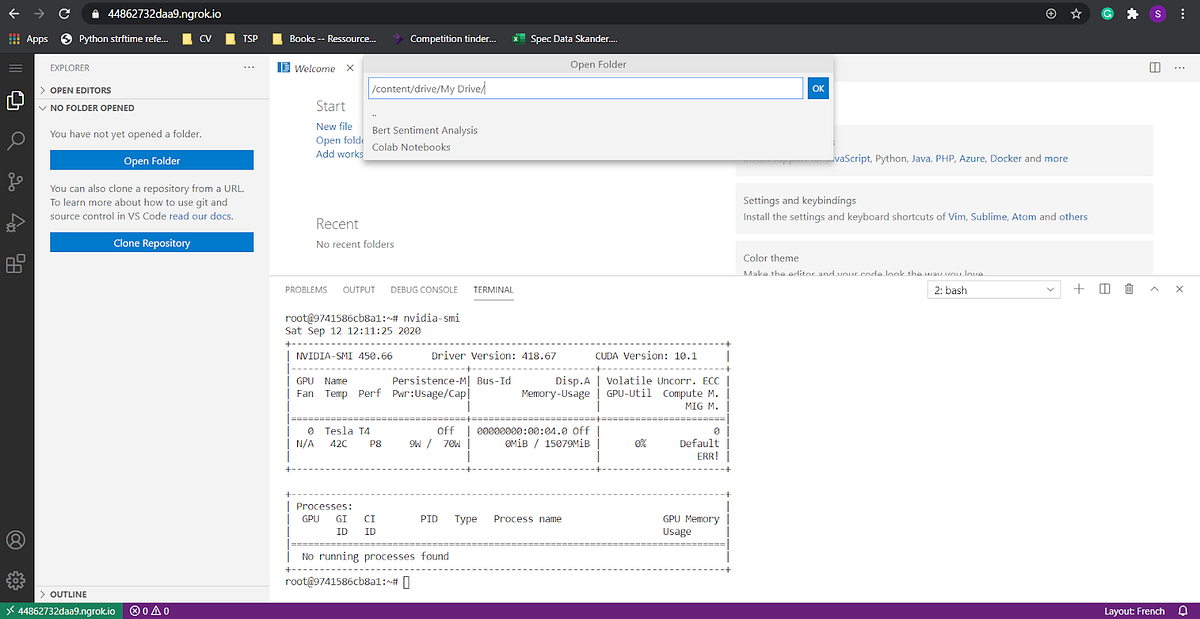Select 'Bert Sentiment Analysis' in the folder dialog
The width and height of the screenshot is (1200, 619).
pos(425,130)
